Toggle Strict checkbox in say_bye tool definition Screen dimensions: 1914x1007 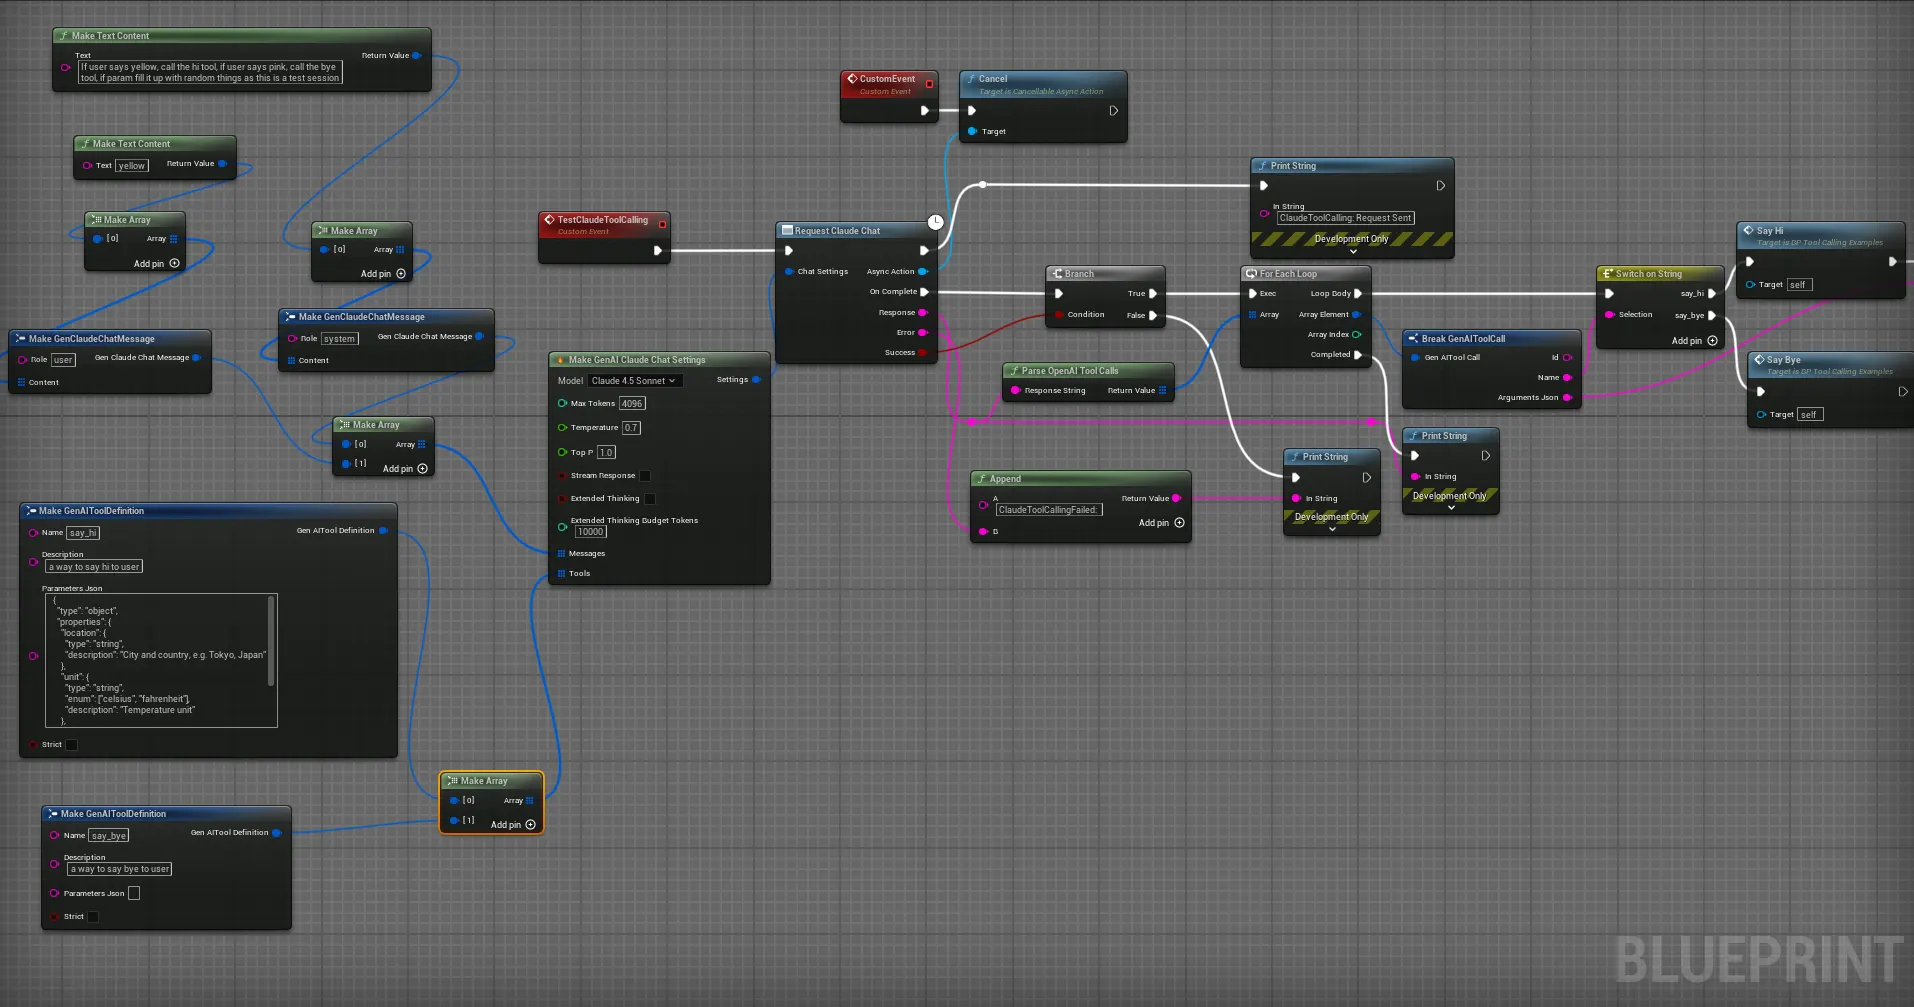tap(93, 916)
